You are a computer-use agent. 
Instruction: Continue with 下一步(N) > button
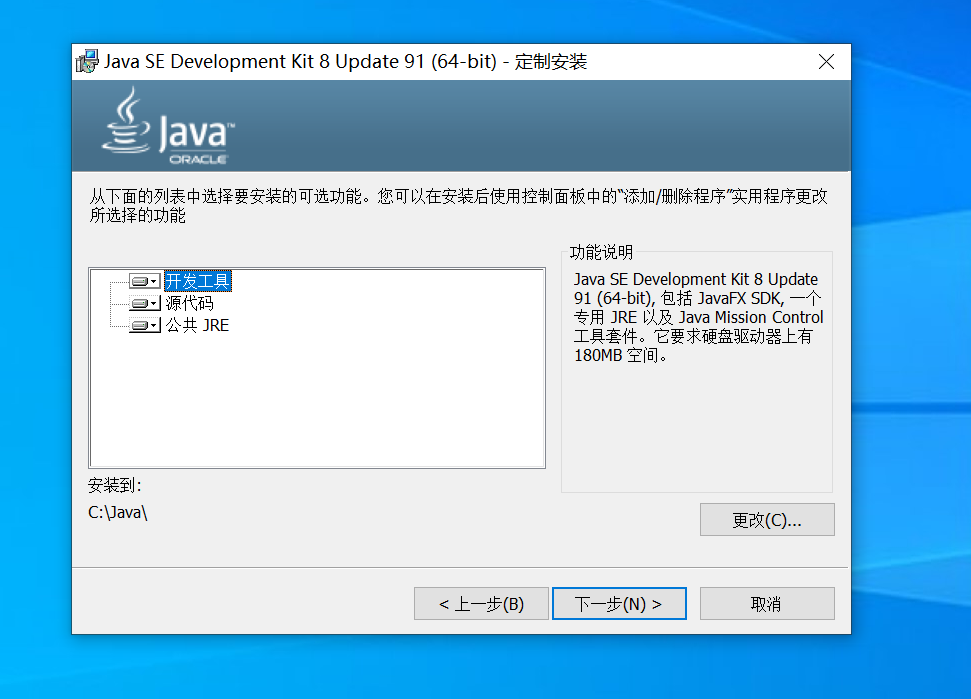click(x=619, y=604)
